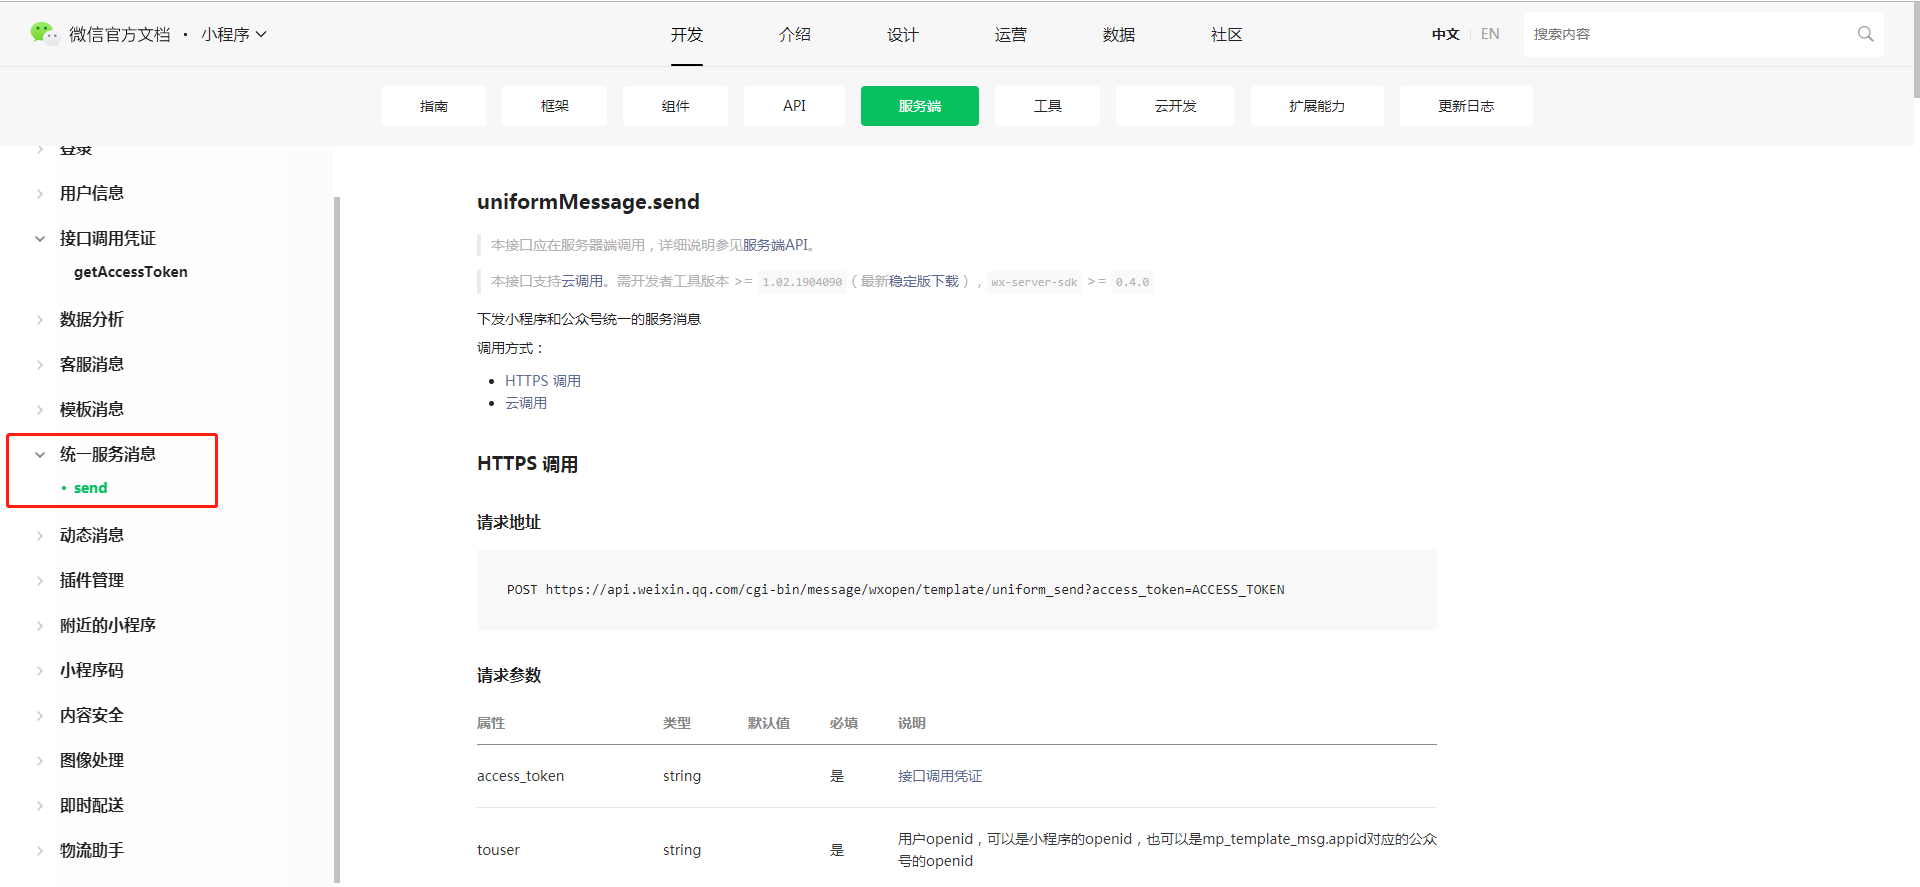
Task: Click the access_token table cell
Action: (520, 776)
